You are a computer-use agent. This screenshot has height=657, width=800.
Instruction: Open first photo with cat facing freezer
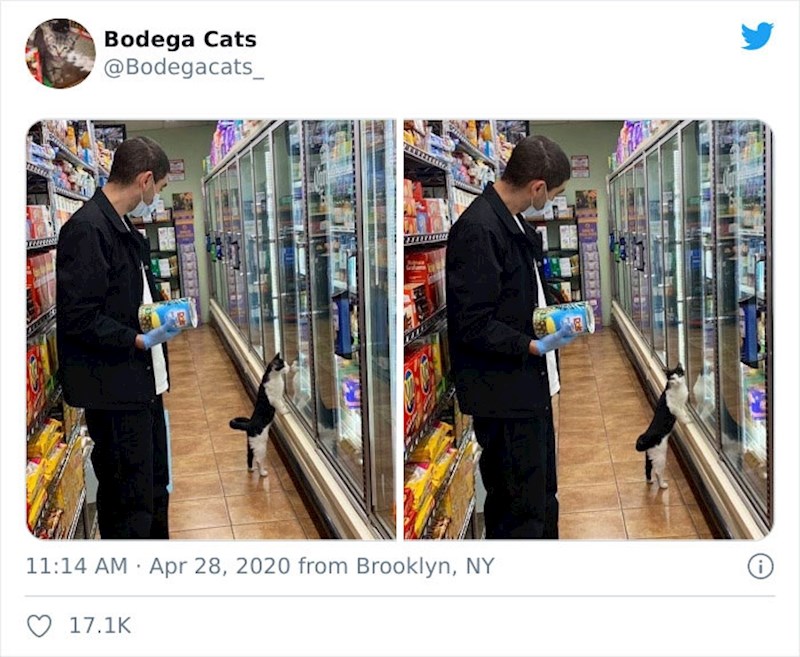point(211,330)
